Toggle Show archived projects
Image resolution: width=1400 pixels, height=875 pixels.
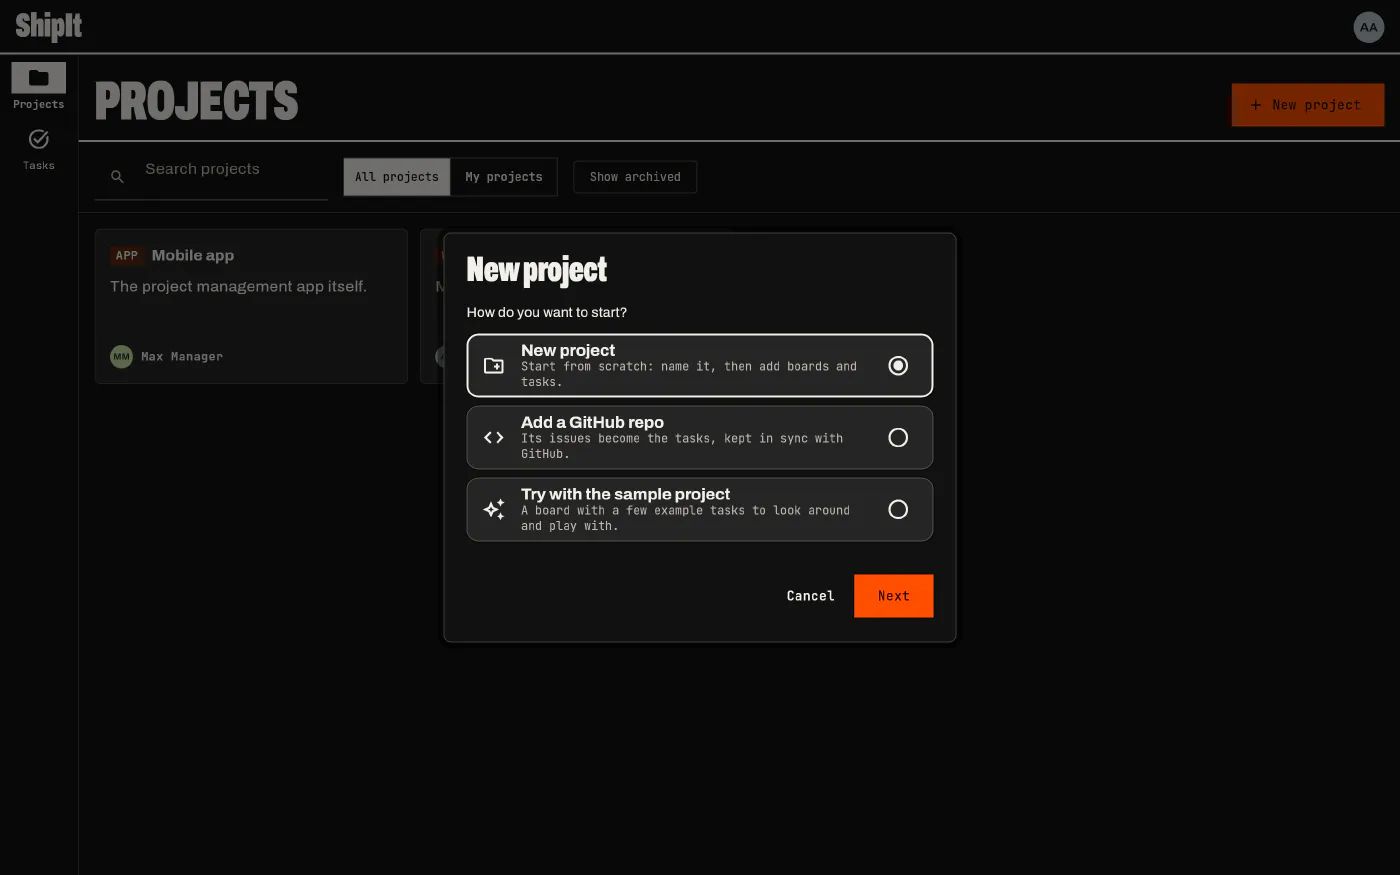coord(635,177)
